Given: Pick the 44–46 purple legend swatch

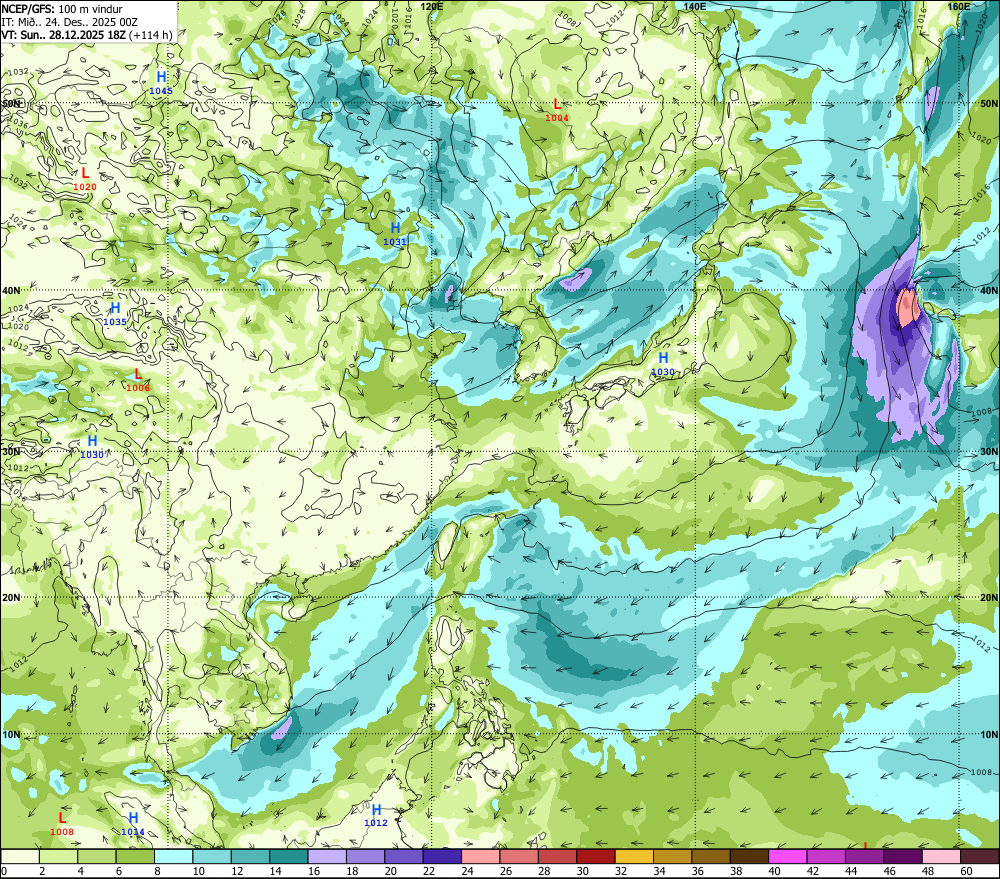Looking at the screenshot, I should click(x=865, y=856).
